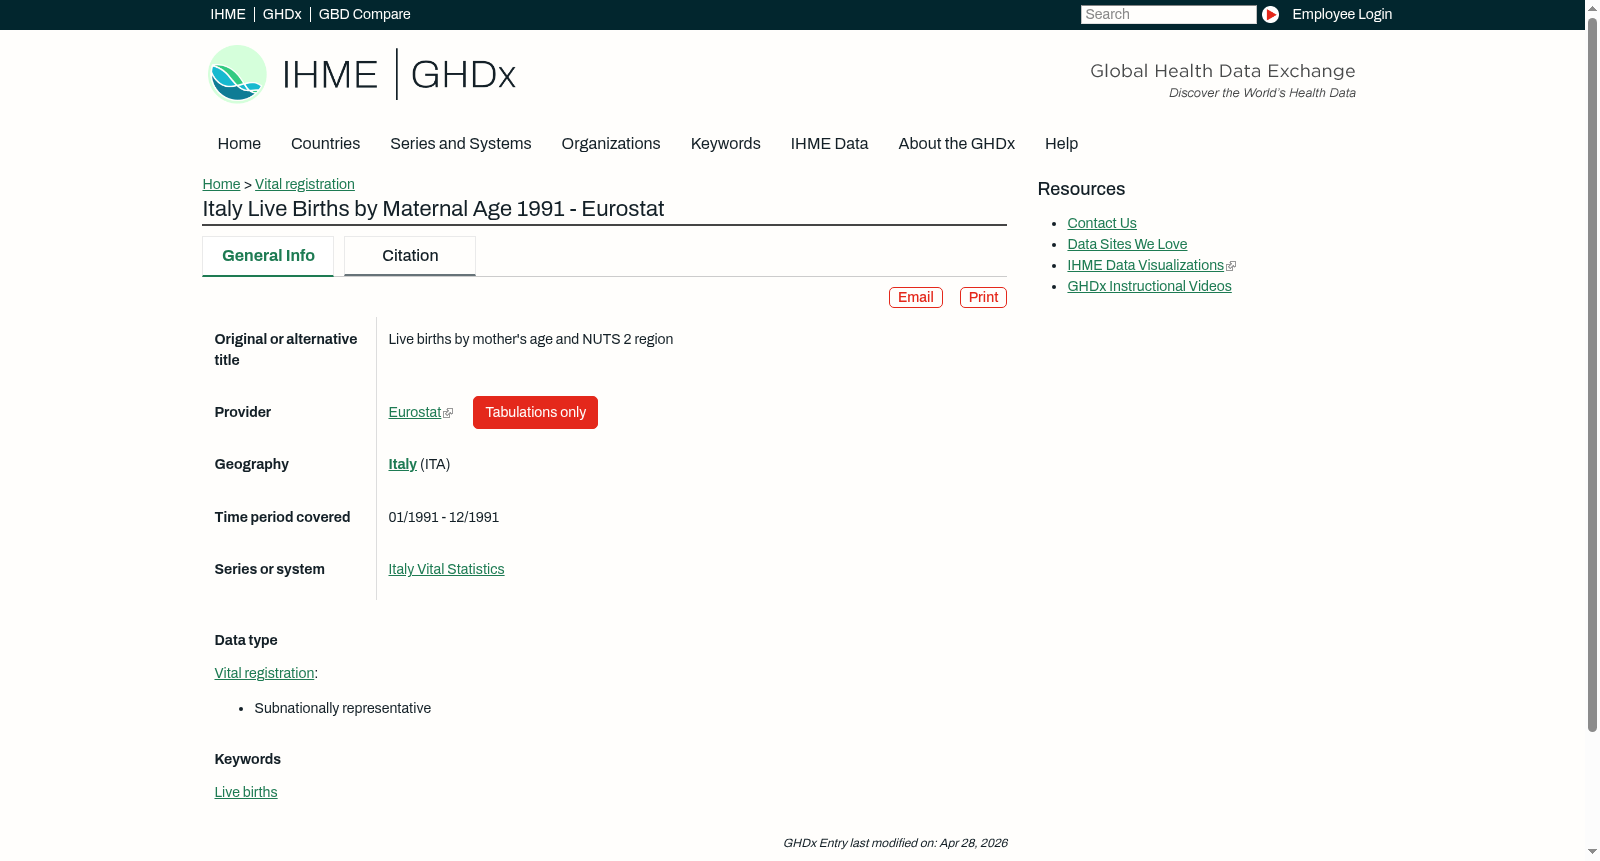Click the 'Original or alternative title' label

(x=285, y=350)
